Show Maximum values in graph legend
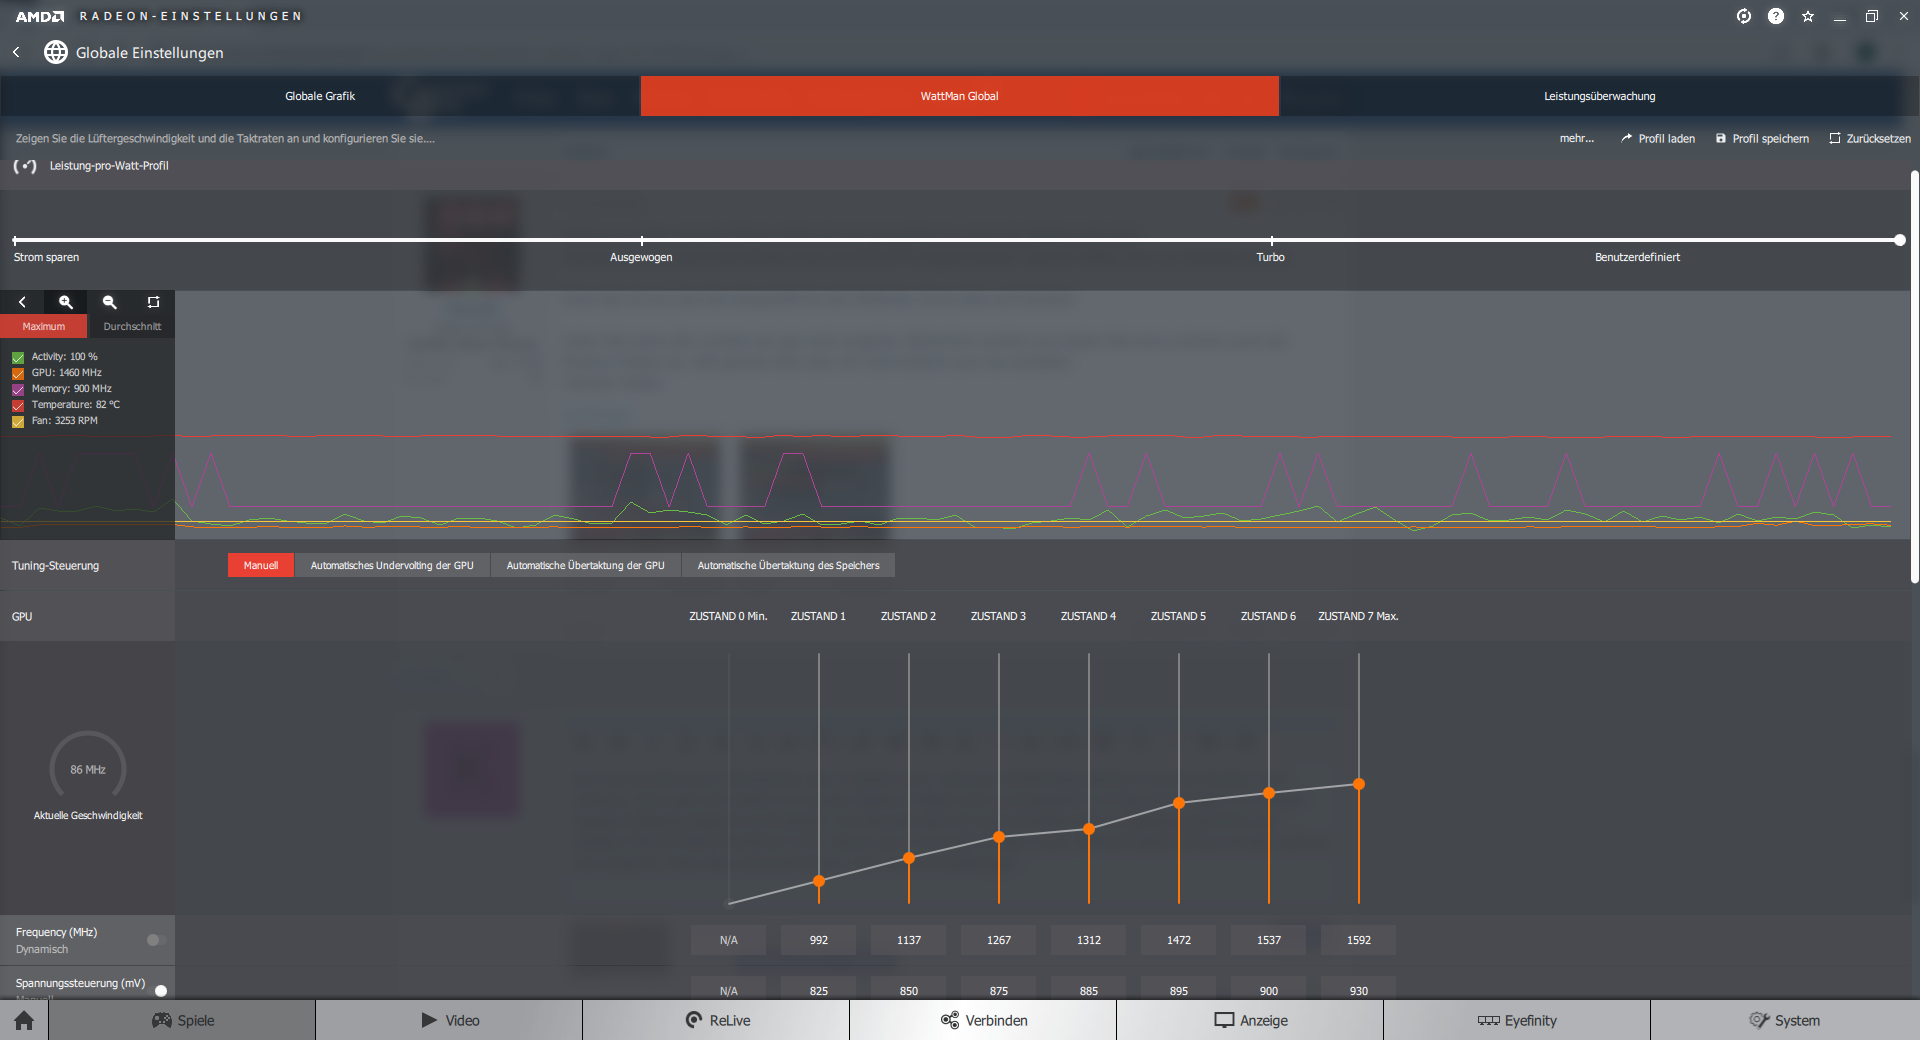Screen dimensions: 1920x1040 pyautogui.click(x=44, y=327)
